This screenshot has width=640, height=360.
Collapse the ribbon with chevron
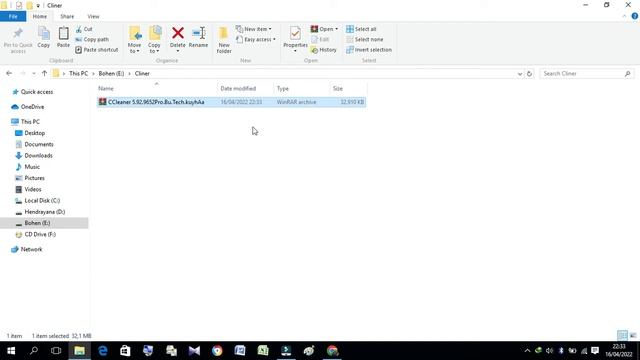[x=624, y=16]
